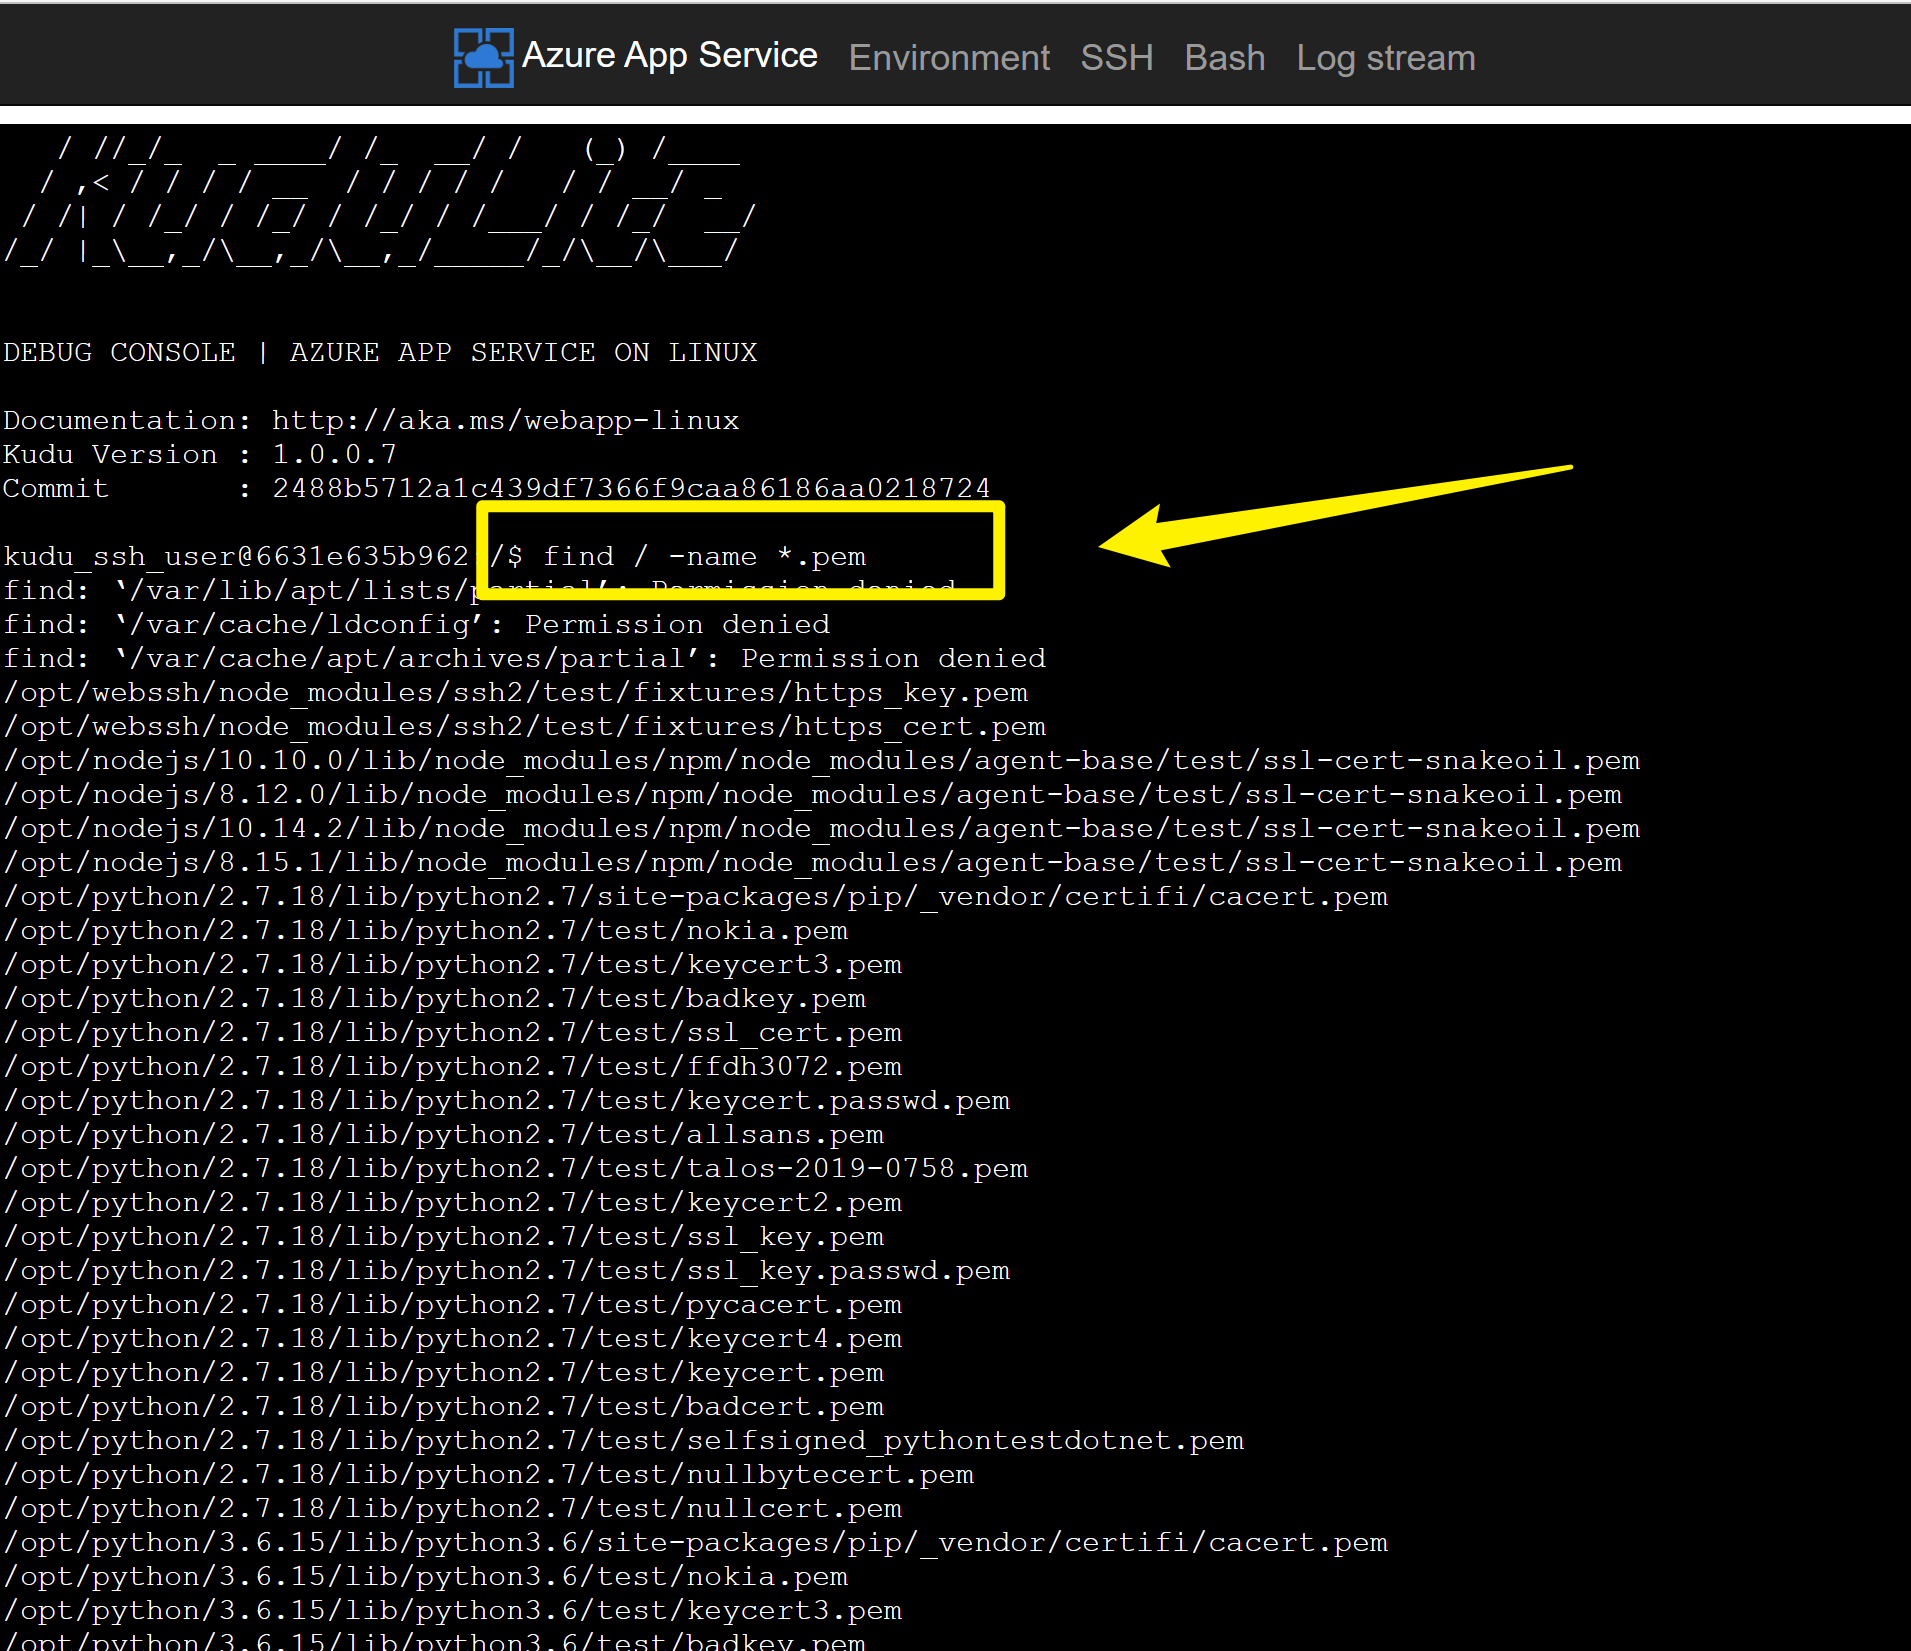Image resolution: width=1911 pixels, height=1651 pixels.
Task: Click the Azure App Service brand title
Action: (669, 56)
